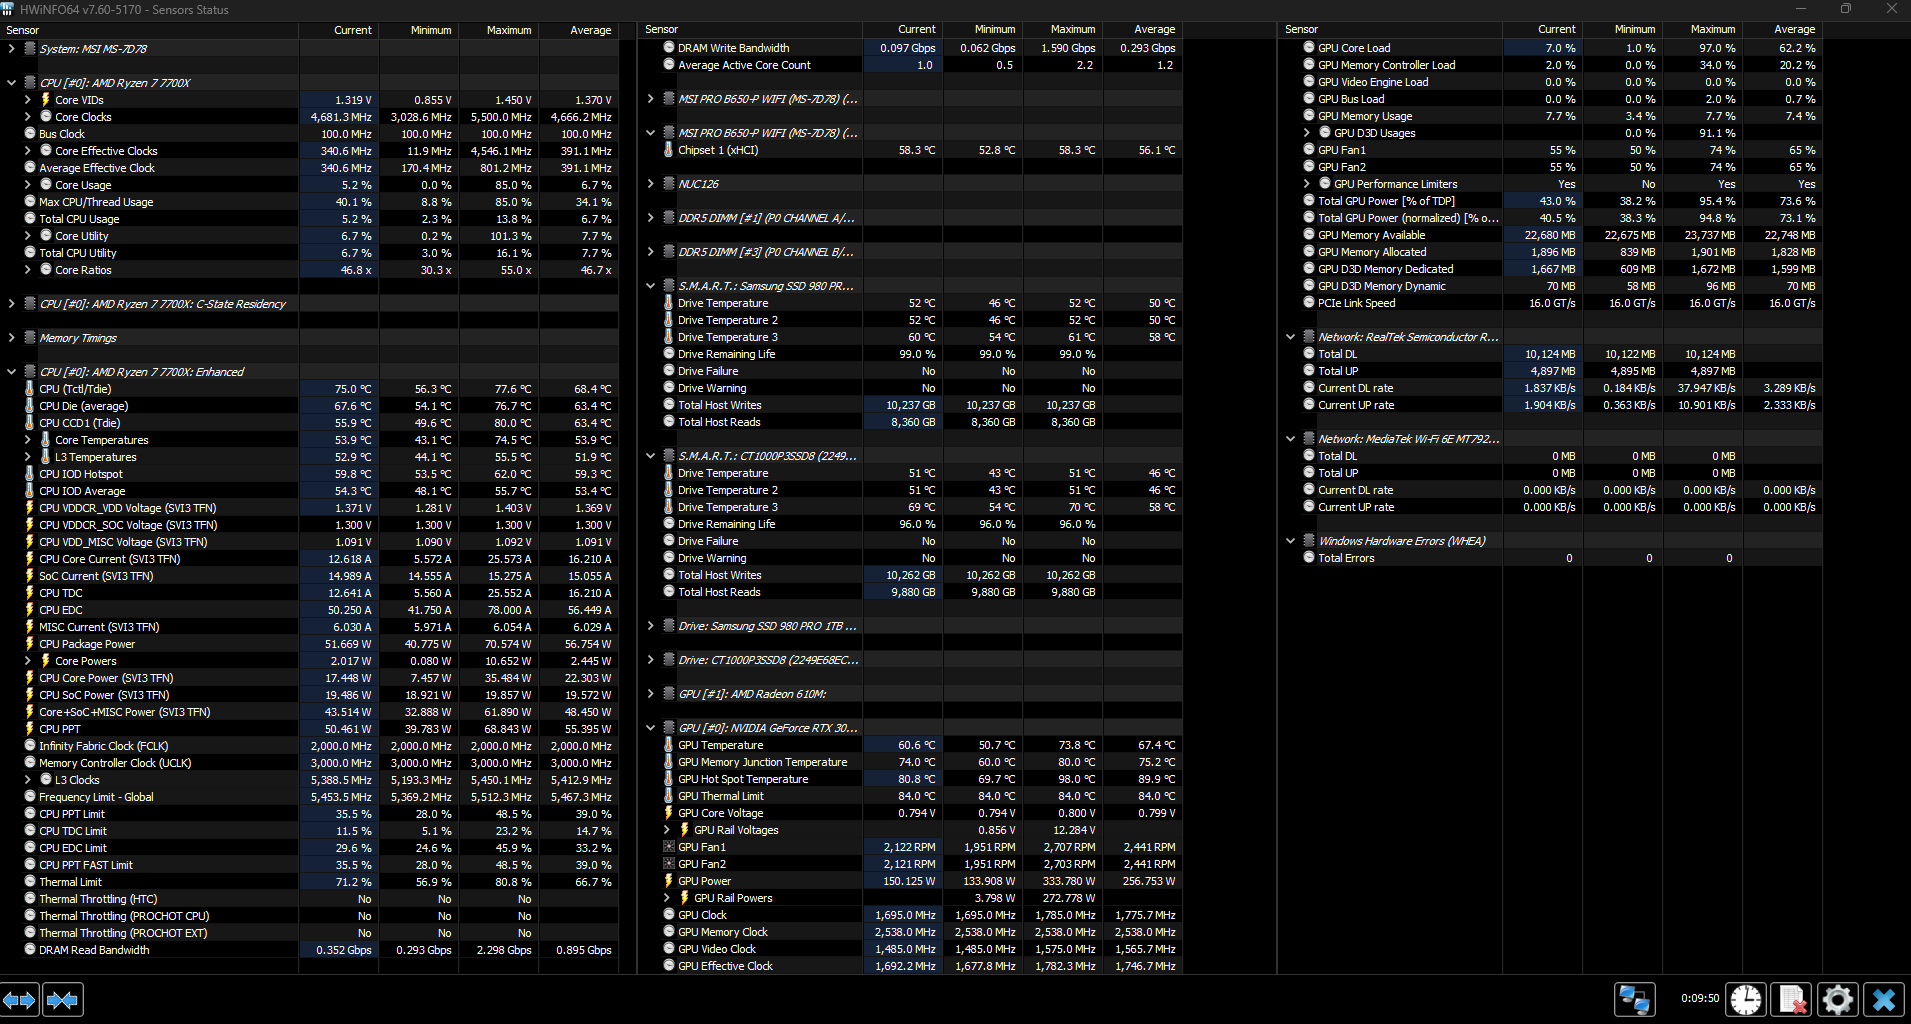This screenshot has width=1911, height=1024.
Task: Click circle icon beside DRAM Write Bandwidth
Action: coord(669,48)
